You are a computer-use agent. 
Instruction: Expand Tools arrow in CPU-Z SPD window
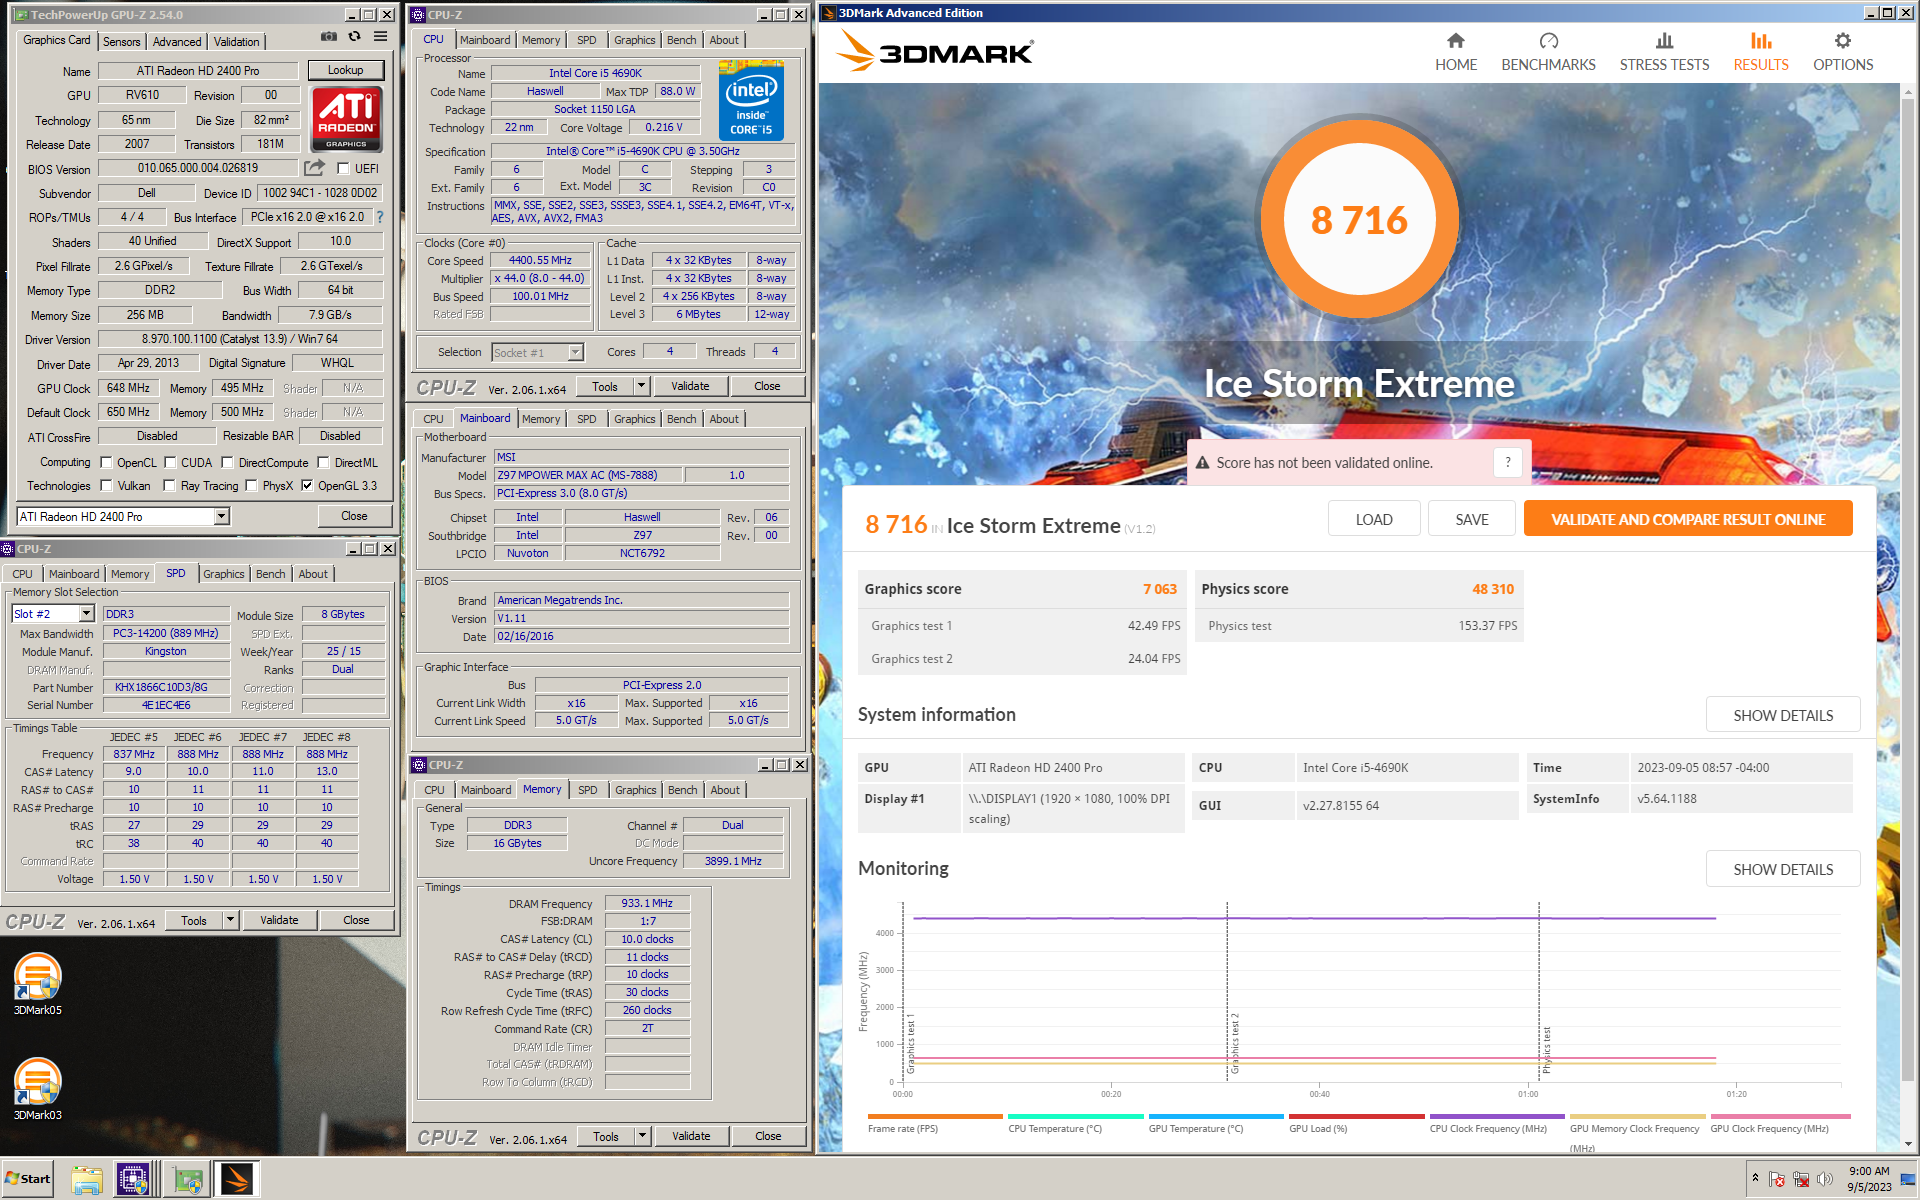(230, 920)
